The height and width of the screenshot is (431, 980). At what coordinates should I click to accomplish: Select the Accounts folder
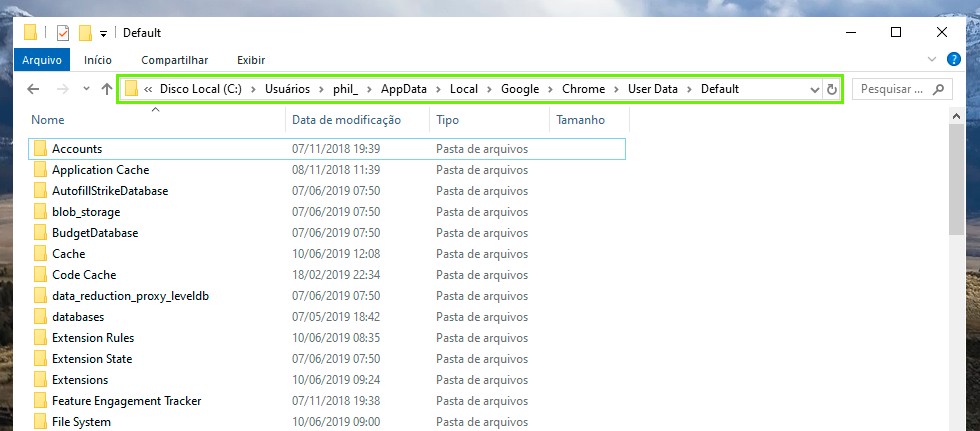tap(327, 149)
